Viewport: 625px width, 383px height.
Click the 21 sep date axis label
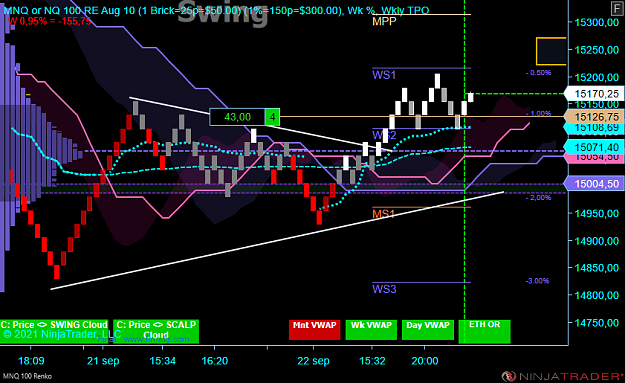point(103,361)
